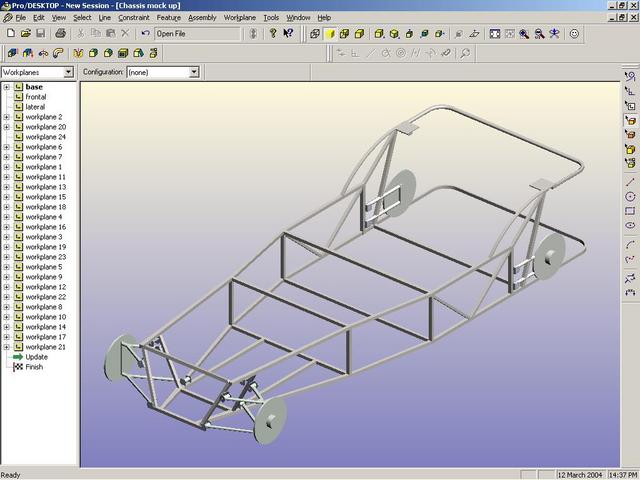Click the isometric view cube icon
This screenshot has width=640, height=480.
pyautogui.click(x=394, y=33)
